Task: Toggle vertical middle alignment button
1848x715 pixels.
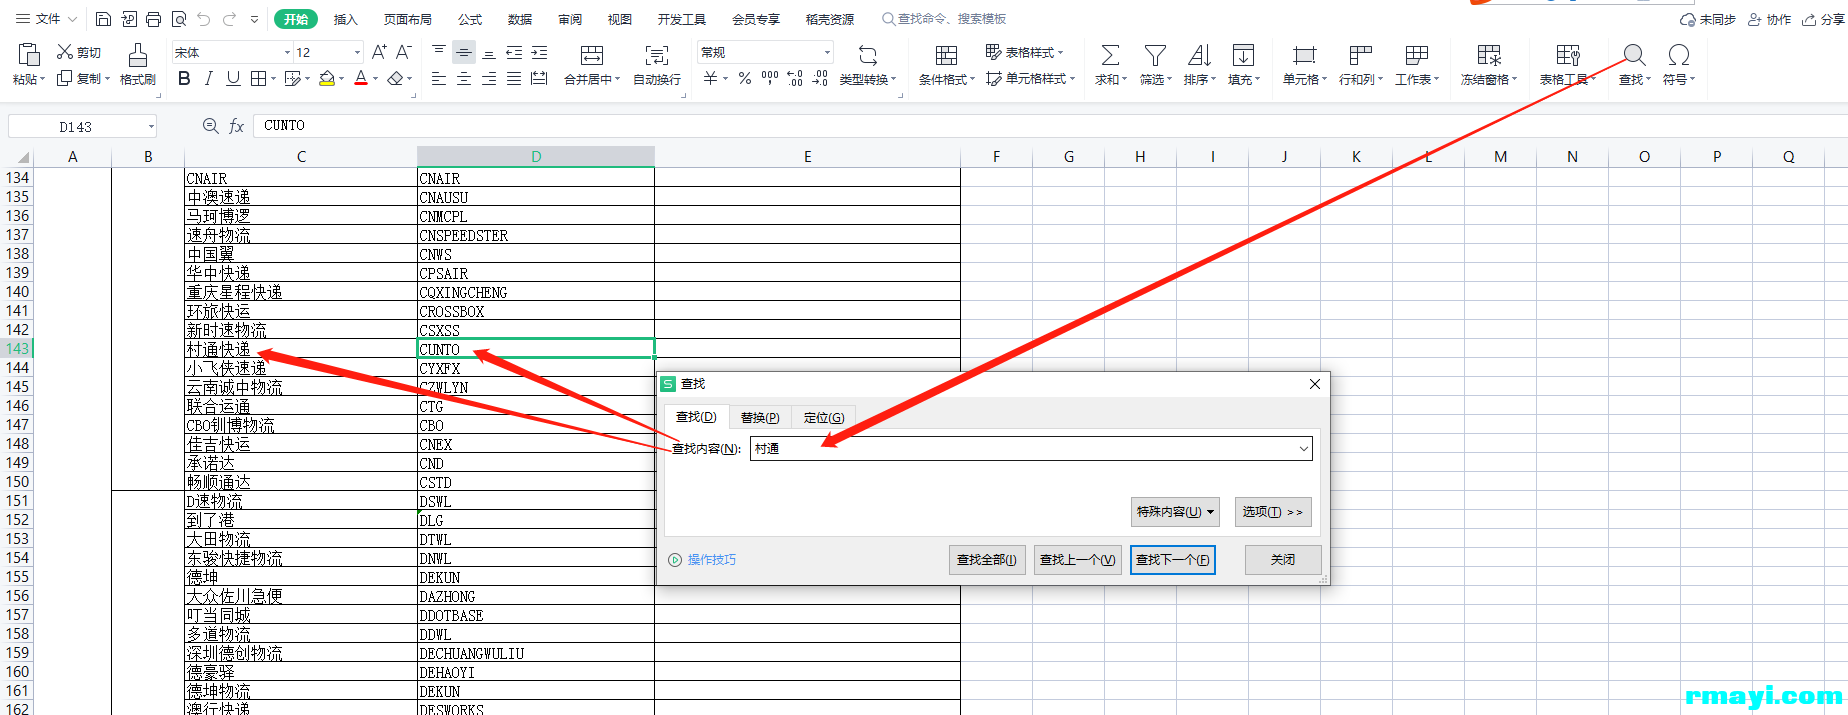Action: pos(464,52)
